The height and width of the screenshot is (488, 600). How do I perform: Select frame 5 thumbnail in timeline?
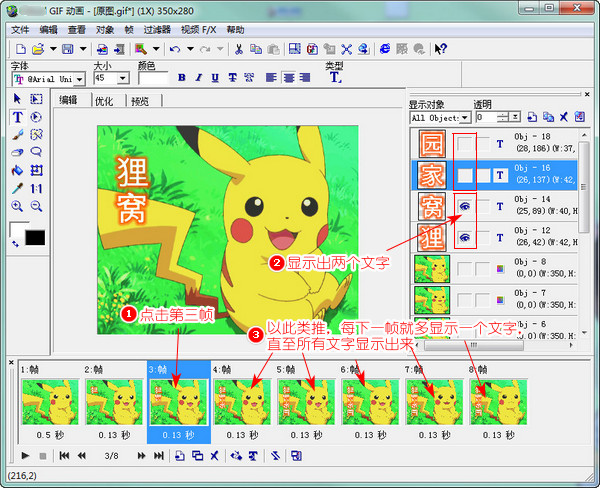(x=307, y=402)
